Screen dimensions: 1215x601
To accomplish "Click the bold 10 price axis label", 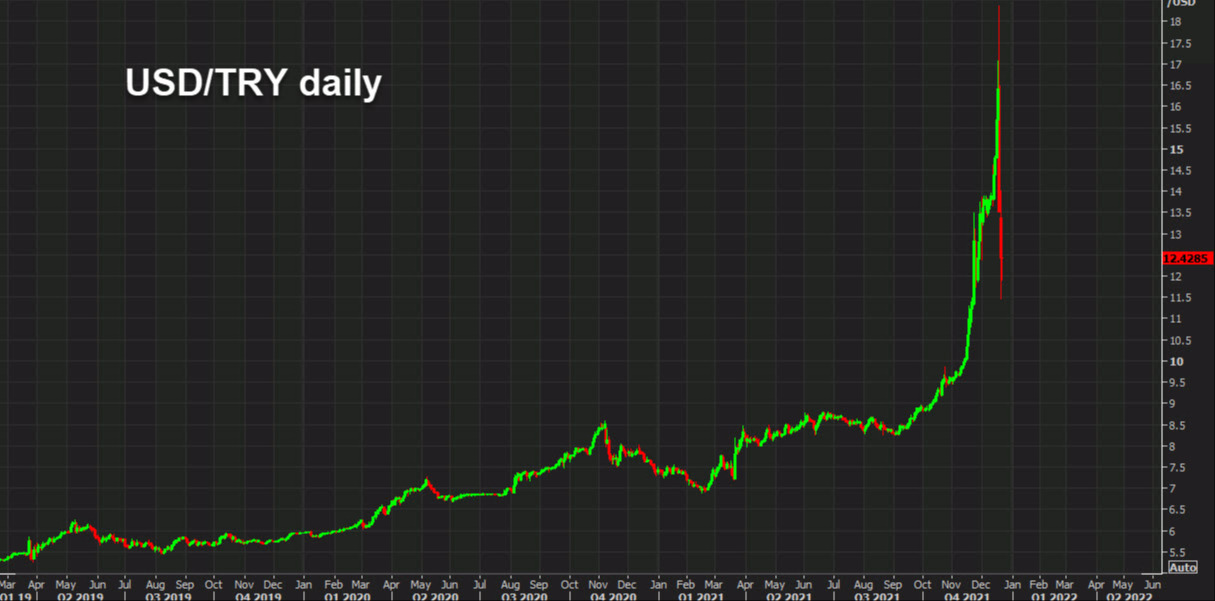I will pyautogui.click(x=1176, y=362).
